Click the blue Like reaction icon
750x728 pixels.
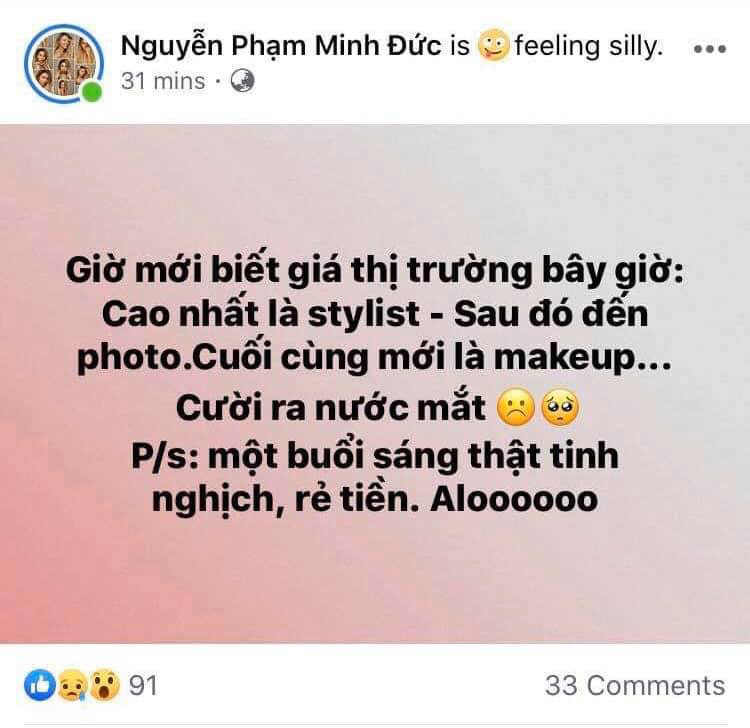tap(40, 685)
